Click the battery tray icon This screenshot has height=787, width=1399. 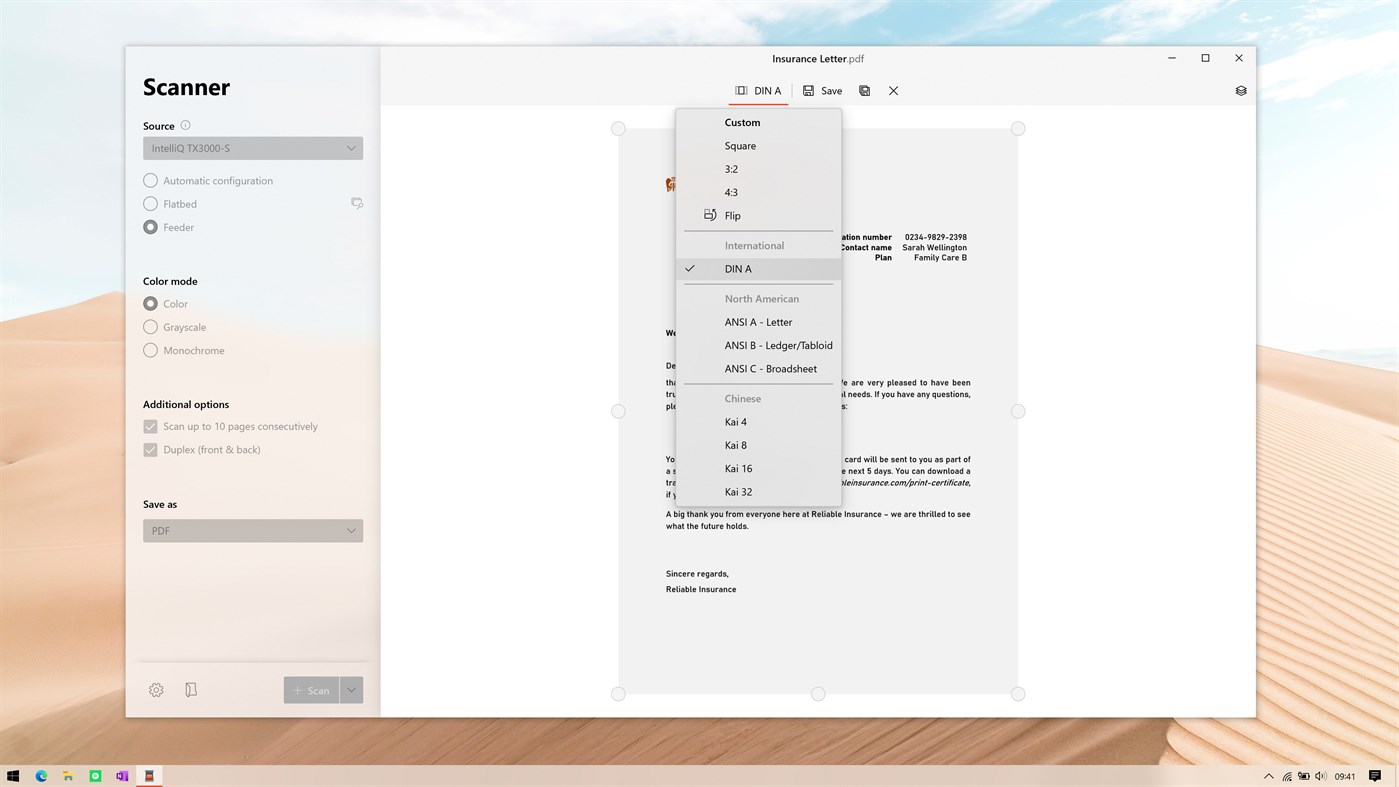[x=1304, y=776]
